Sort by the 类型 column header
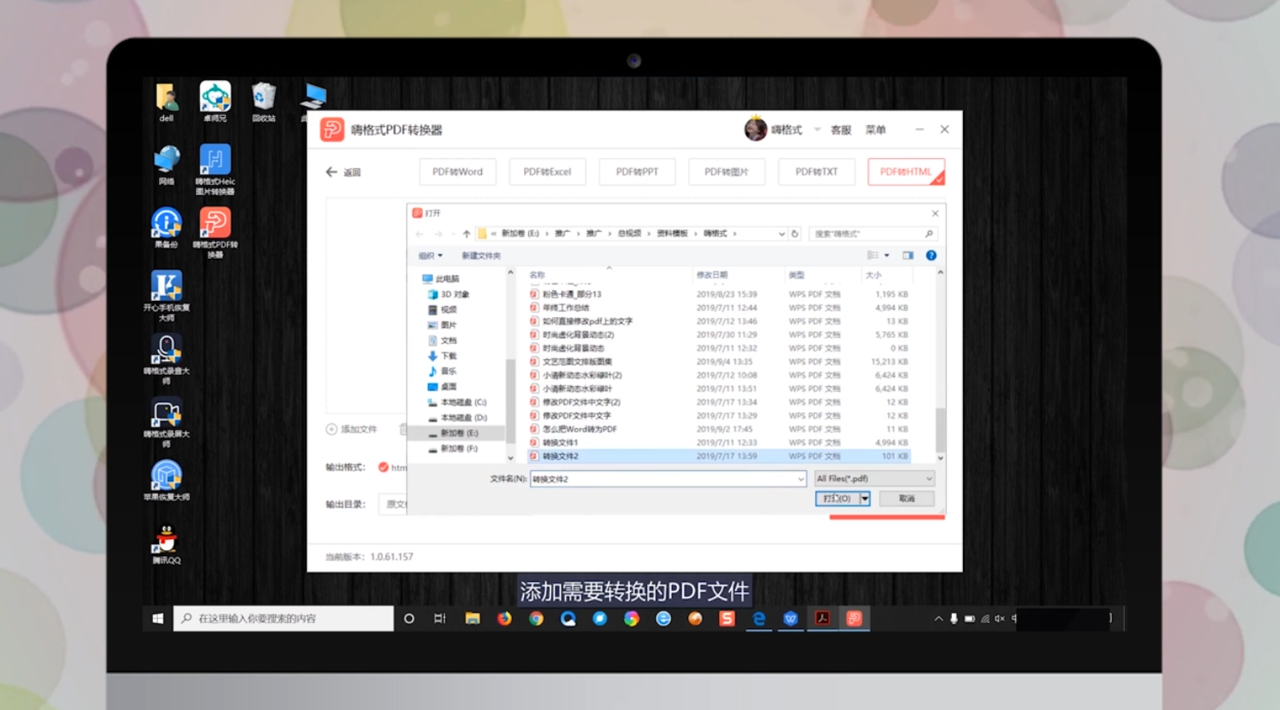Image resolution: width=1280 pixels, height=710 pixels. [796, 274]
